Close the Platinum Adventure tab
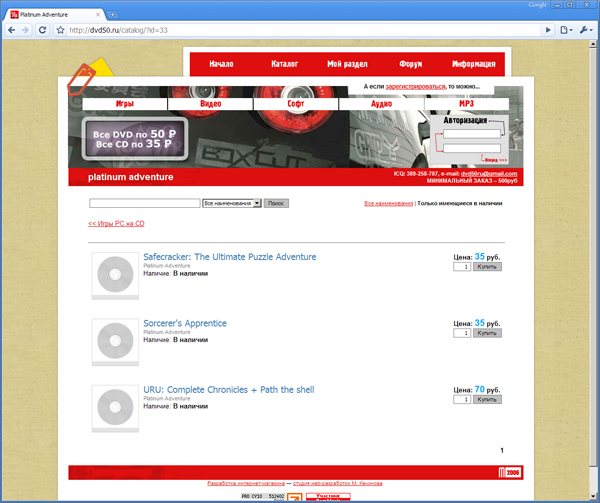 (x=98, y=15)
